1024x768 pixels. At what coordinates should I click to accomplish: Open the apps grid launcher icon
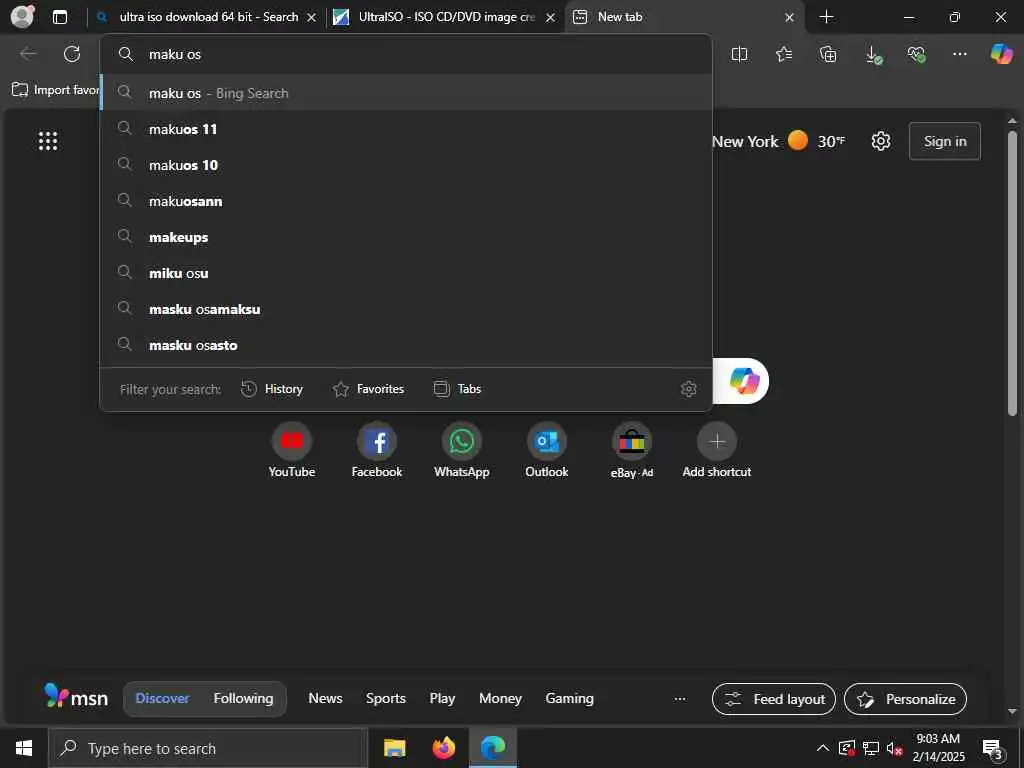click(x=48, y=141)
